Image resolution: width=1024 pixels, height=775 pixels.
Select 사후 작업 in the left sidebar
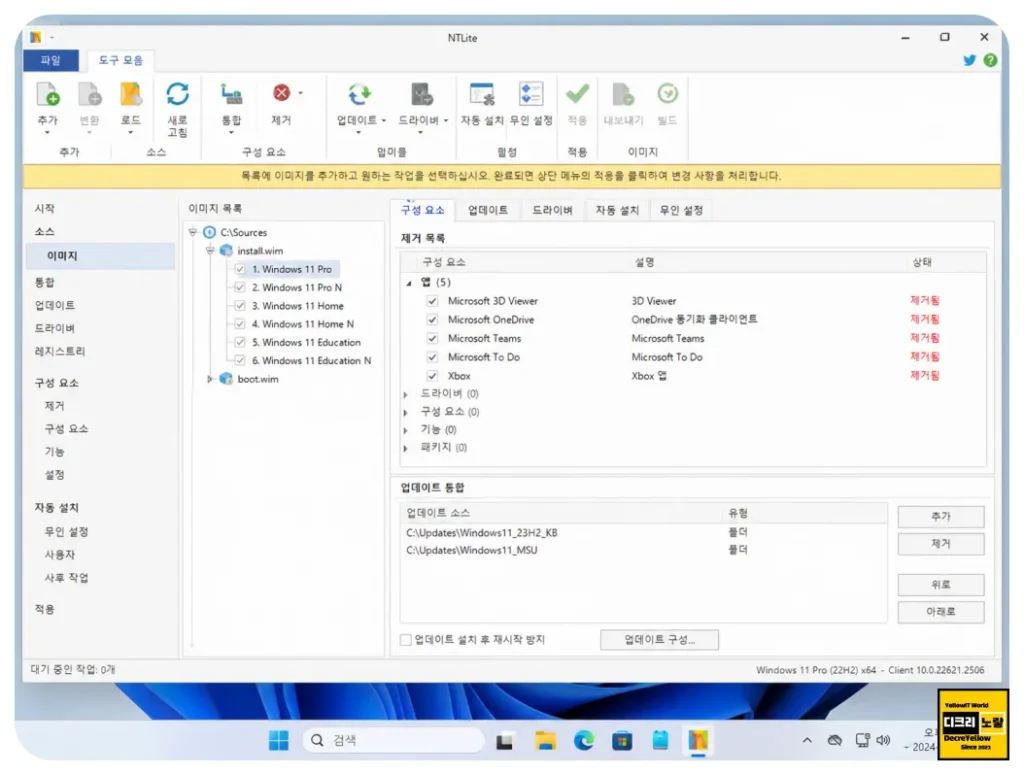click(66, 578)
